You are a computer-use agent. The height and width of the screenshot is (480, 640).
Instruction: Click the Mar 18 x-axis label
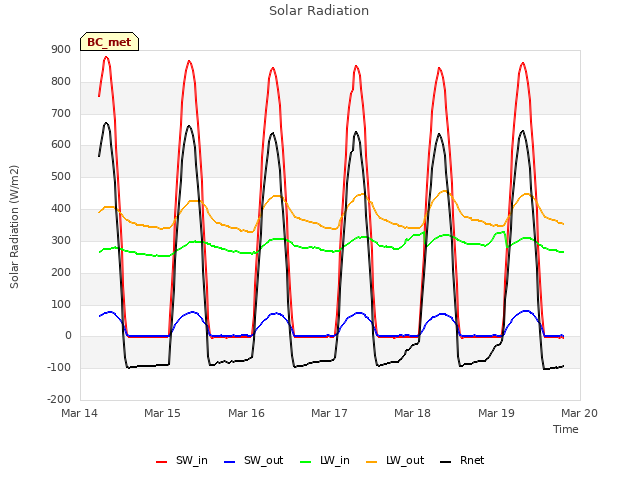click(x=413, y=413)
